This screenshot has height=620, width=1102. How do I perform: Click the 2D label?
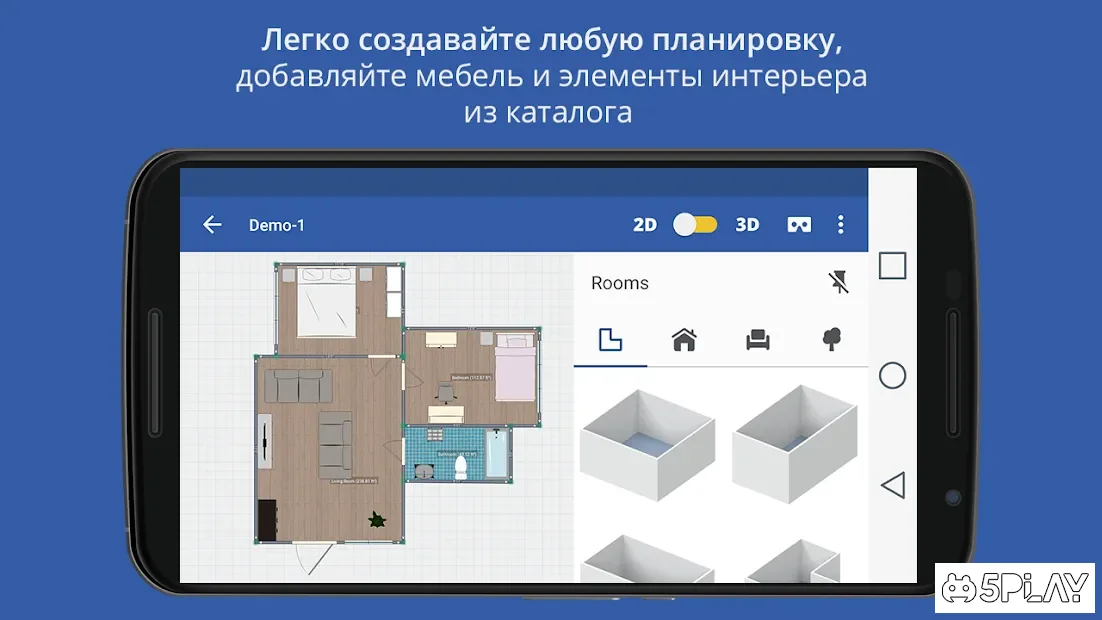pyautogui.click(x=645, y=225)
